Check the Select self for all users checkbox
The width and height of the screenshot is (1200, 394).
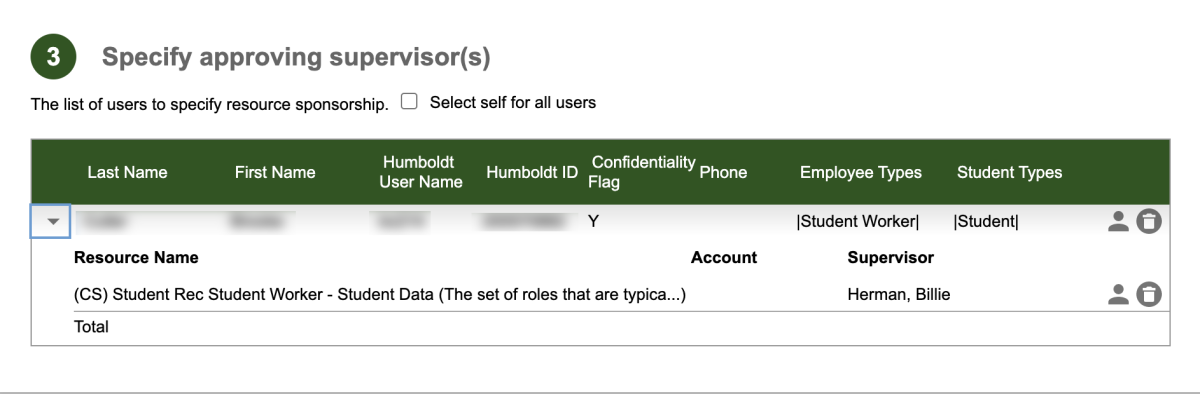coord(409,102)
